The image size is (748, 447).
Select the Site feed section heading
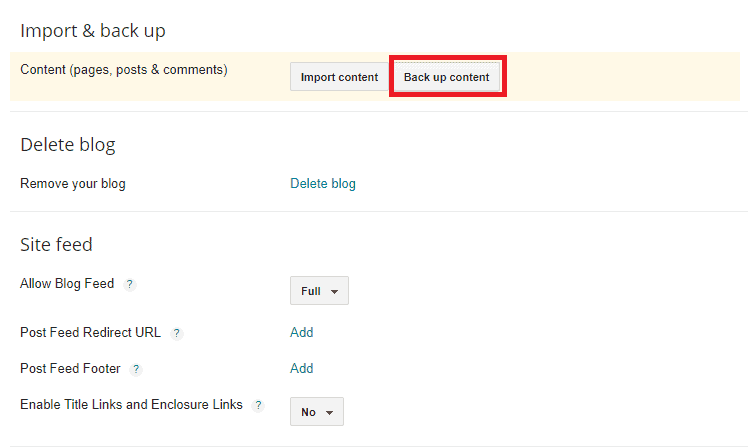click(x=56, y=245)
